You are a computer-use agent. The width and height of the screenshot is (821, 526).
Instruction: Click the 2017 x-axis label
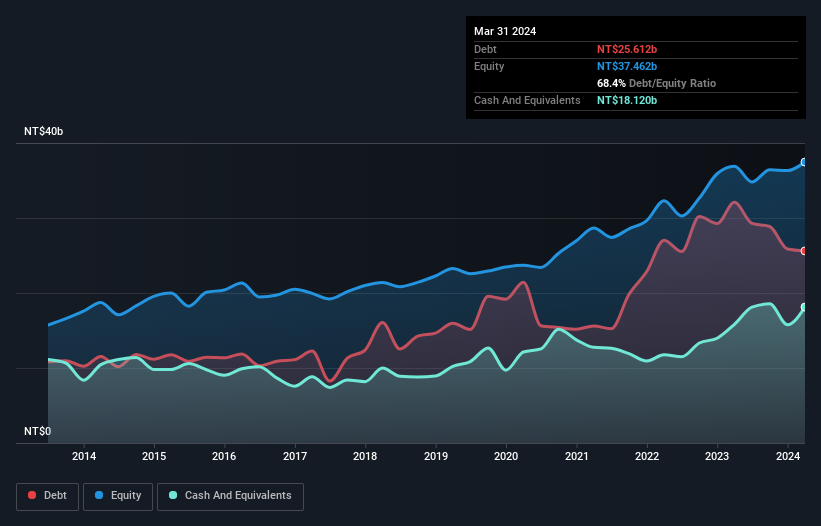pyautogui.click(x=295, y=456)
